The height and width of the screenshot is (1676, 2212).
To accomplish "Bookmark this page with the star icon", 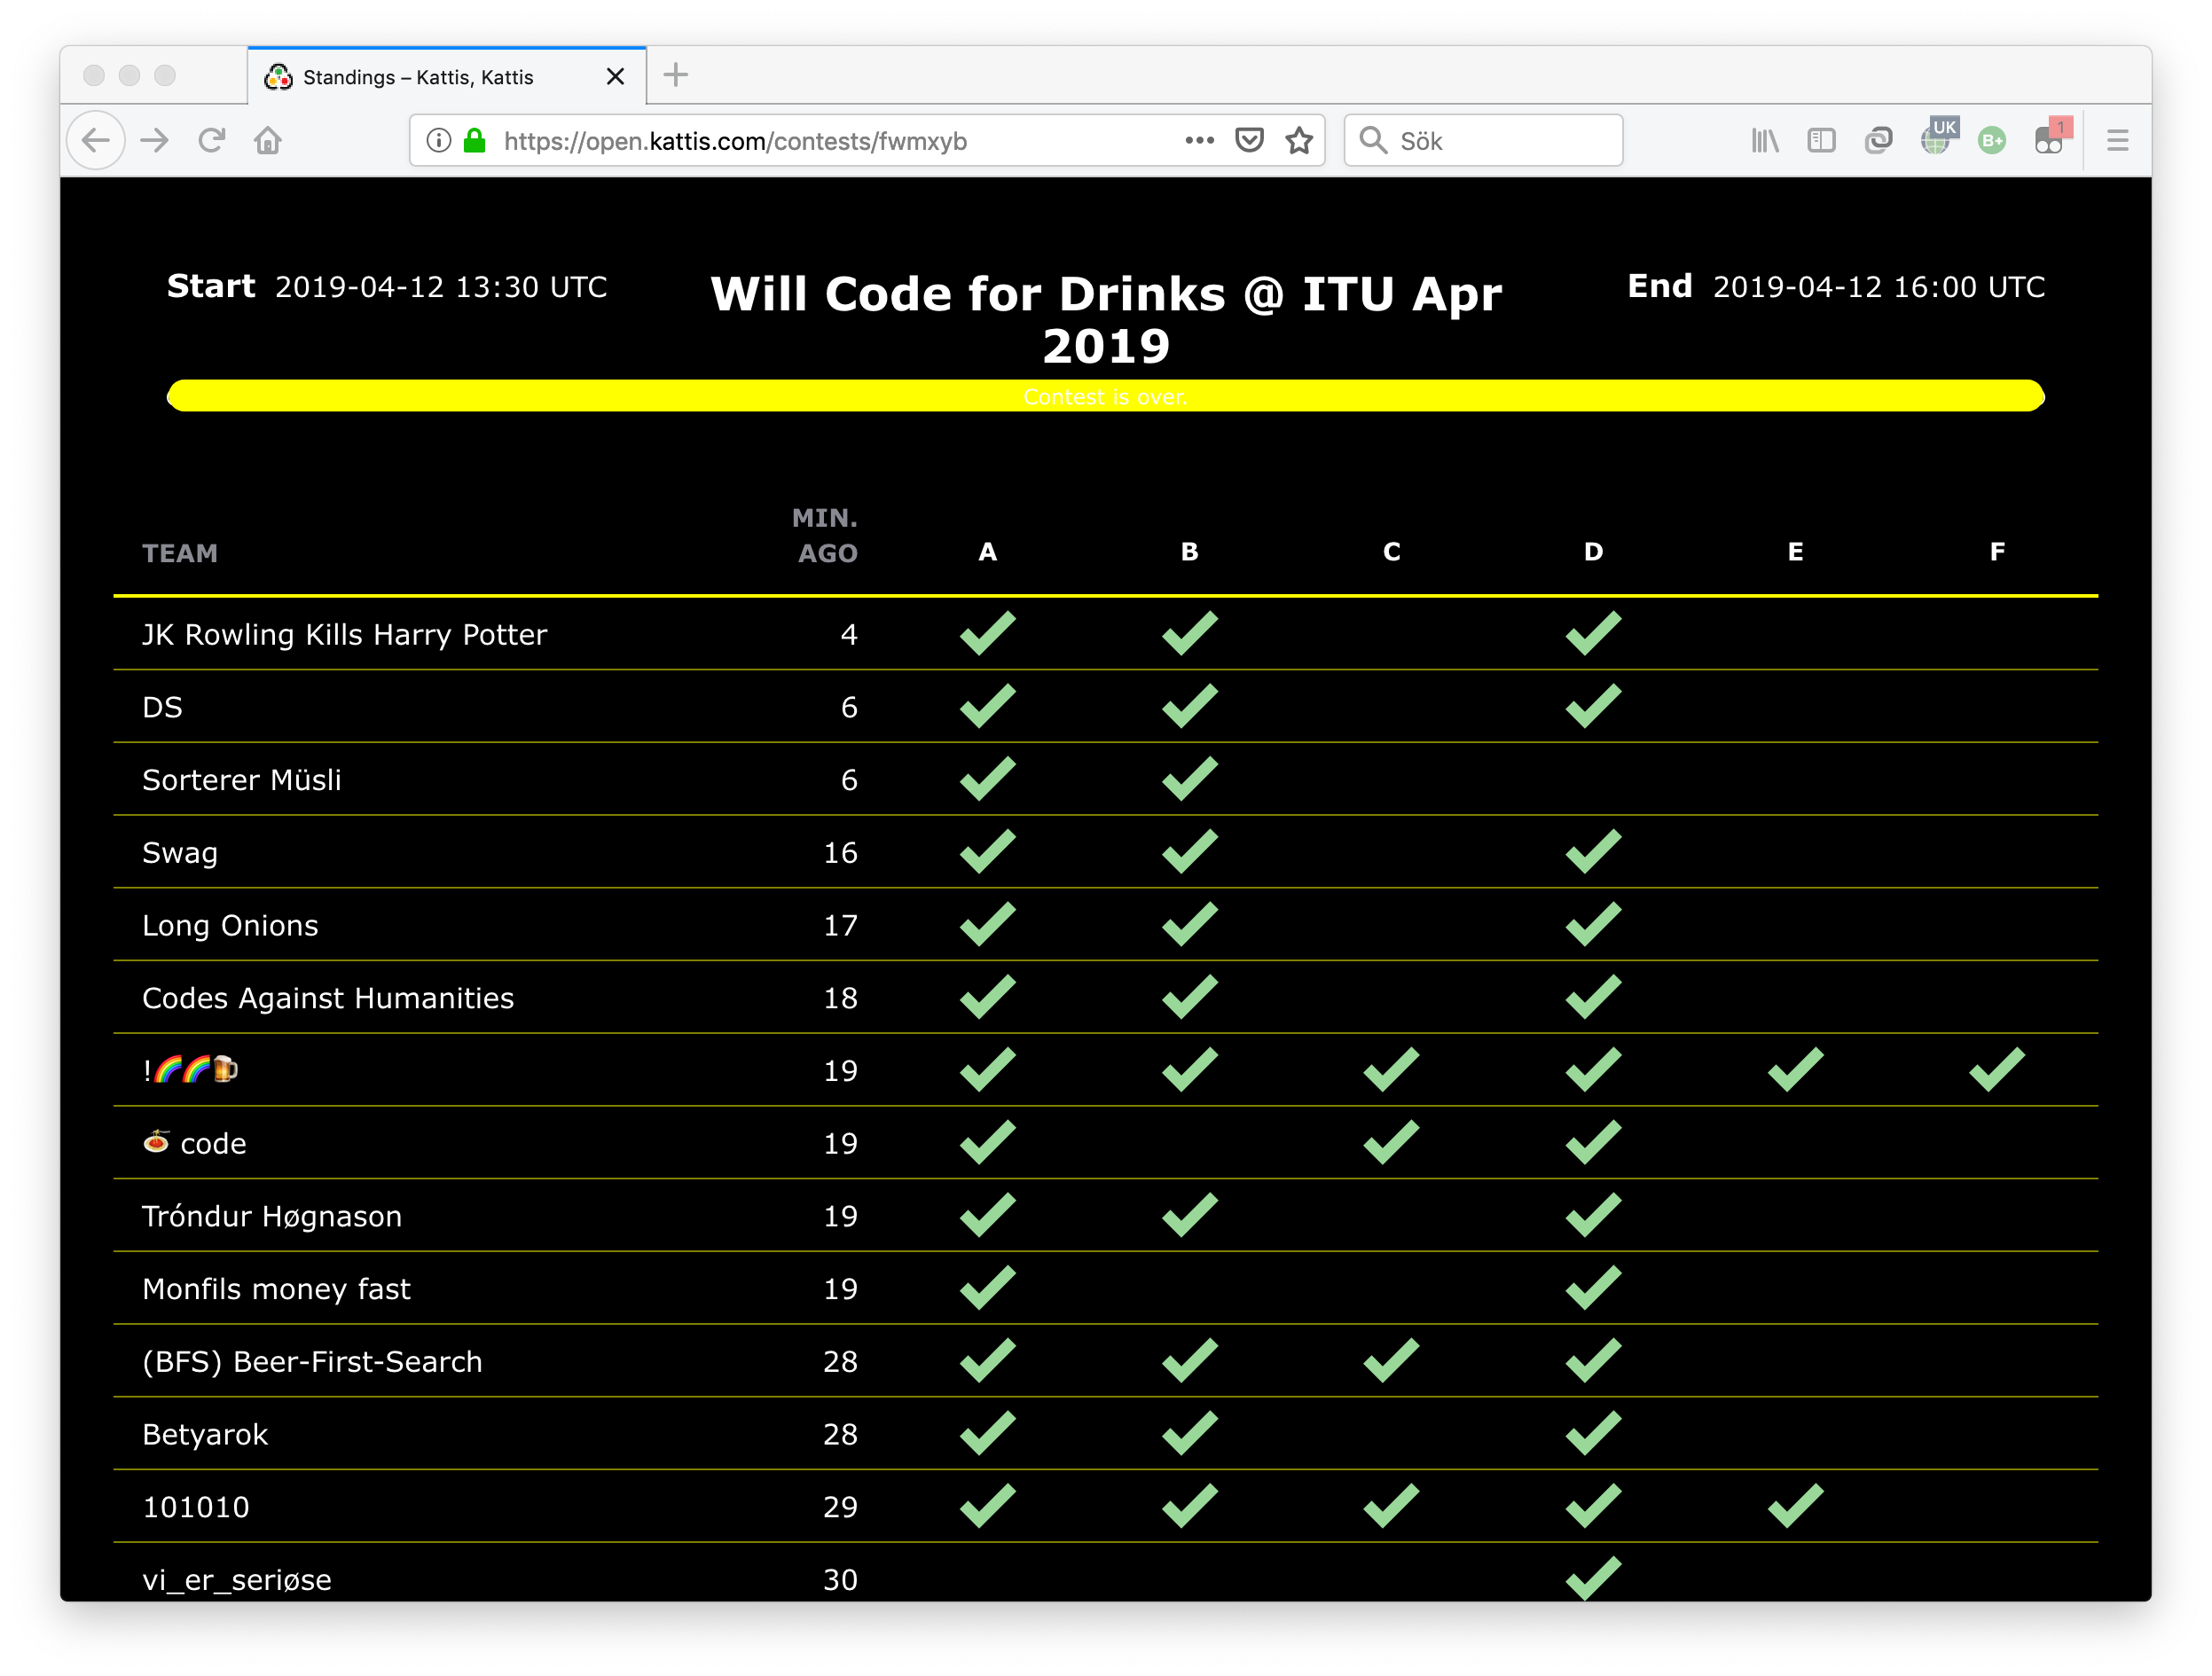I will point(1299,141).
